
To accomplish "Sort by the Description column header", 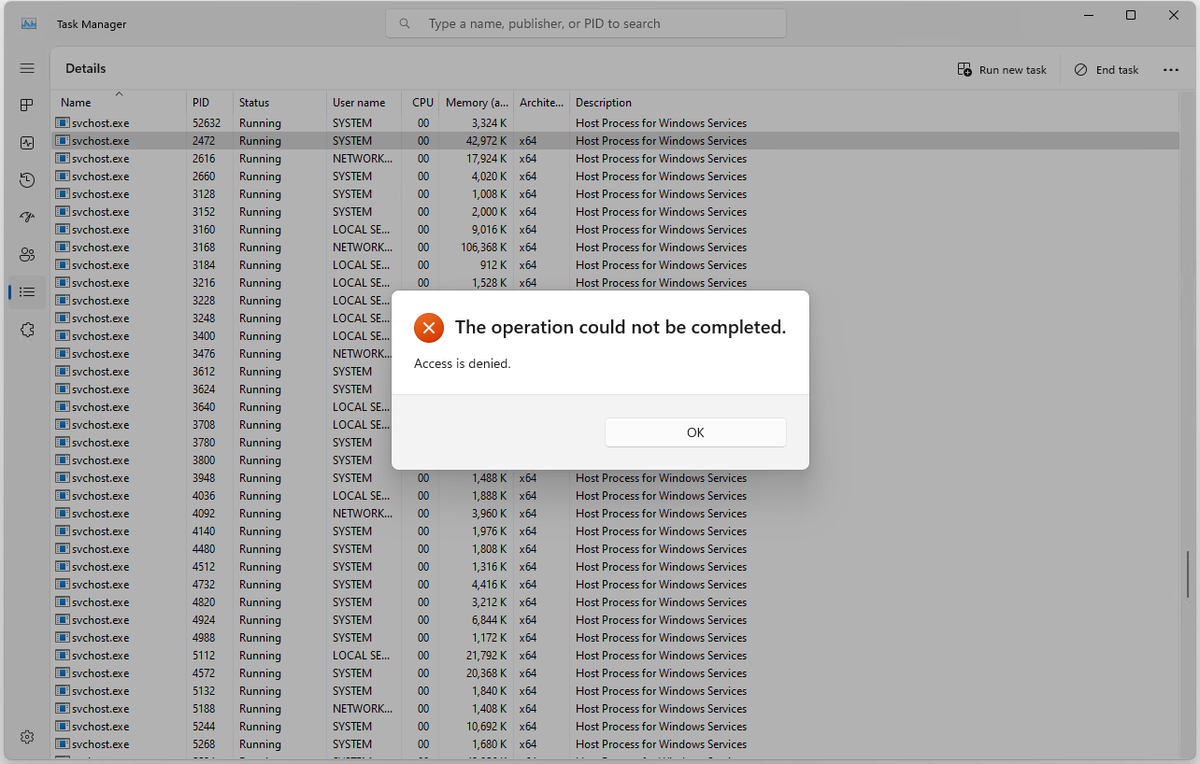I will pyautogui.click(x=603, y=102).
